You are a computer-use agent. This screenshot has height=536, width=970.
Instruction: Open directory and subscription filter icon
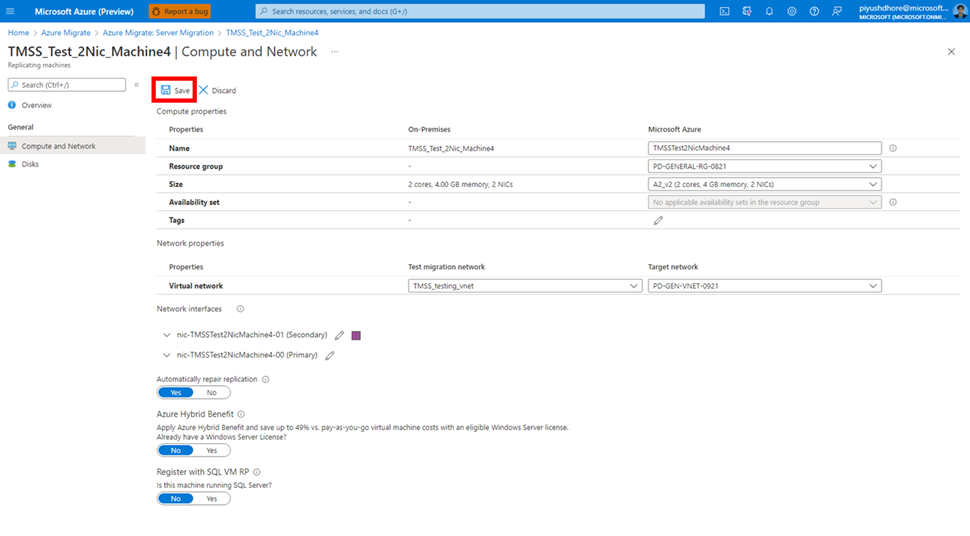(747, 11)
